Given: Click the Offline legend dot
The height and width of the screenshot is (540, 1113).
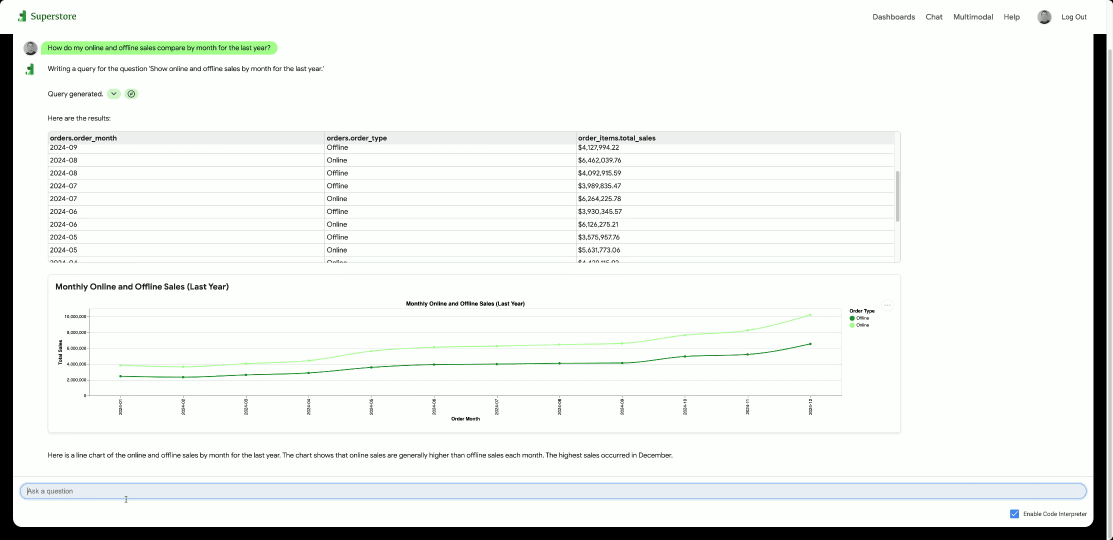Looking at the screenshot, I should coord(852,318).
